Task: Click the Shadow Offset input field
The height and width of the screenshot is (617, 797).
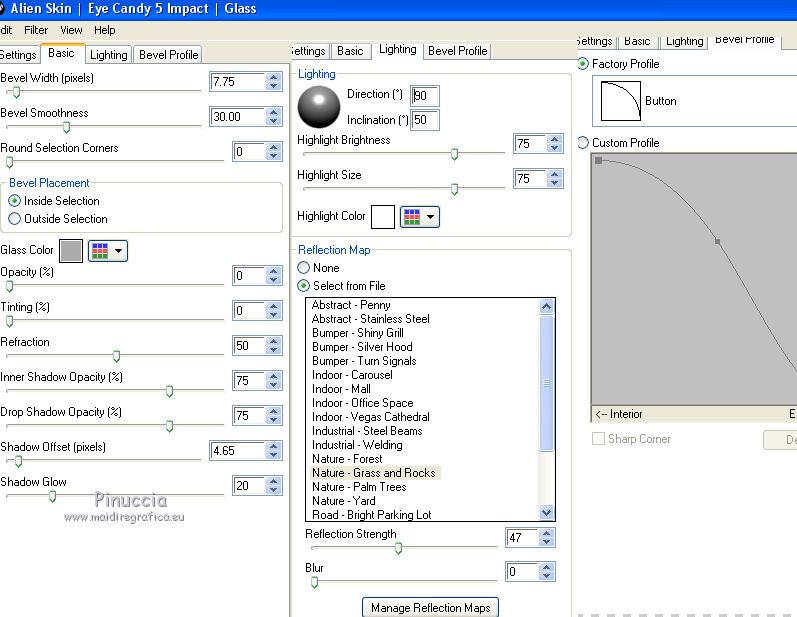Action: 236,451
